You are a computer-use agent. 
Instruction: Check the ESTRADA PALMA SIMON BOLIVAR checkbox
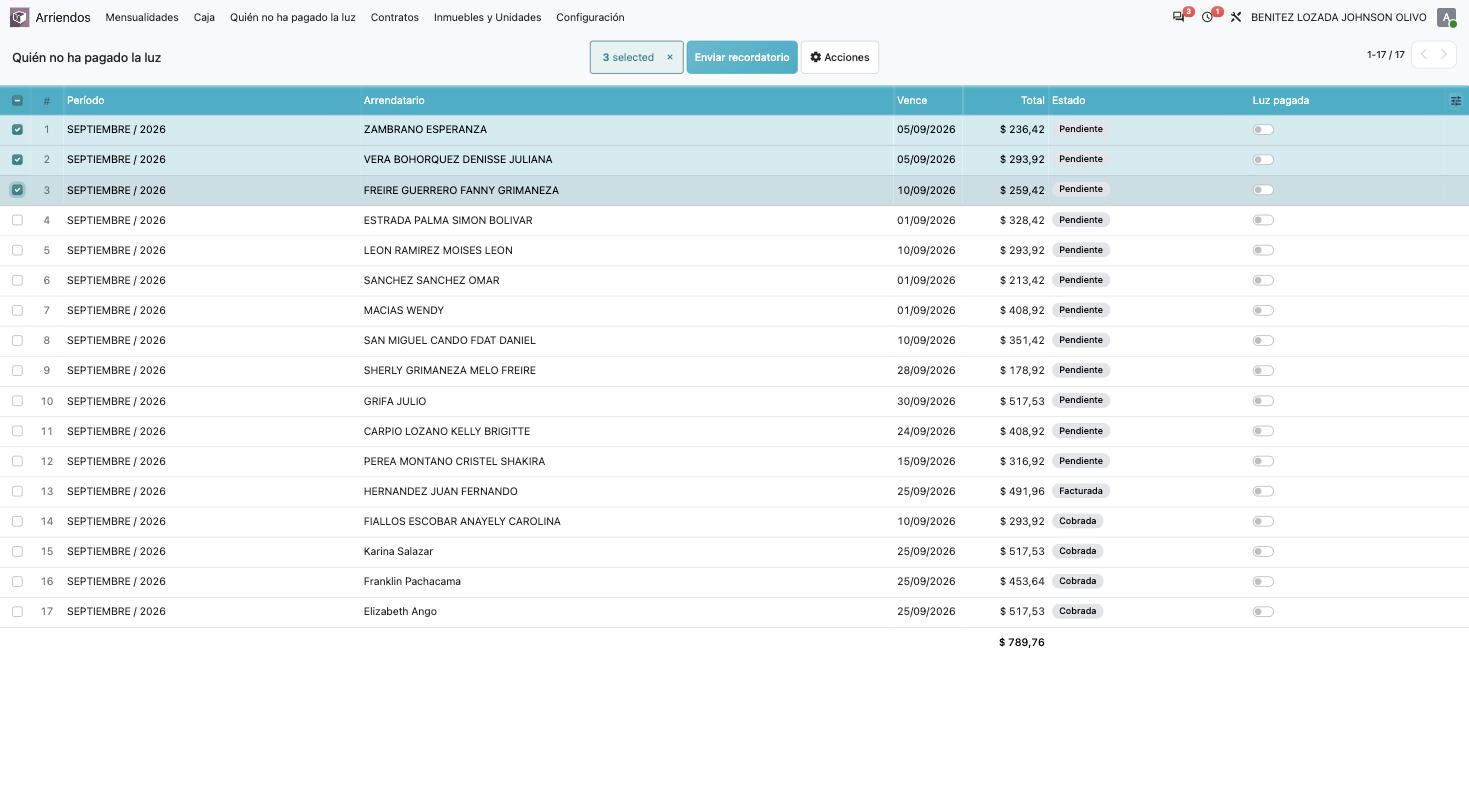point(17,220)
